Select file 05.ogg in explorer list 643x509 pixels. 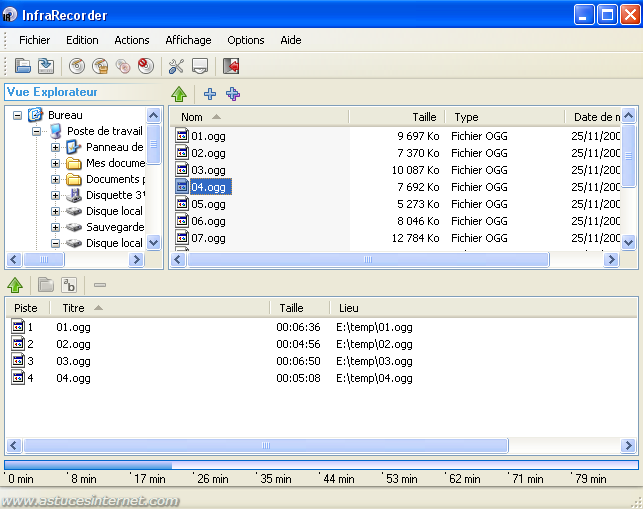pyautogui.click(x=208, y=204)
